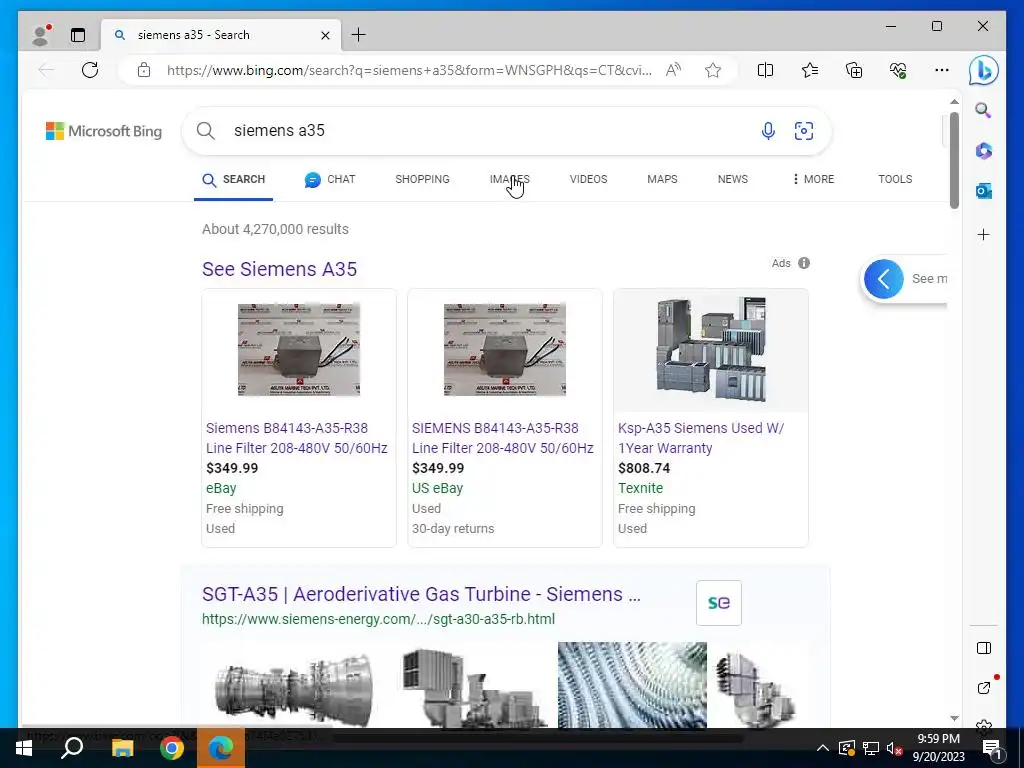The height and width of the screenshot is (768, 1024).
Task: Click the Siemens Energy site logo
Action: (718, 603)
